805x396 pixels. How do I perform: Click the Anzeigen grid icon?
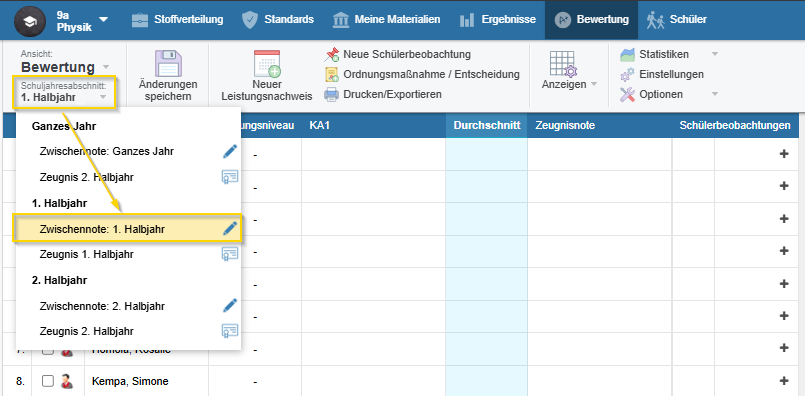point(563,64)
